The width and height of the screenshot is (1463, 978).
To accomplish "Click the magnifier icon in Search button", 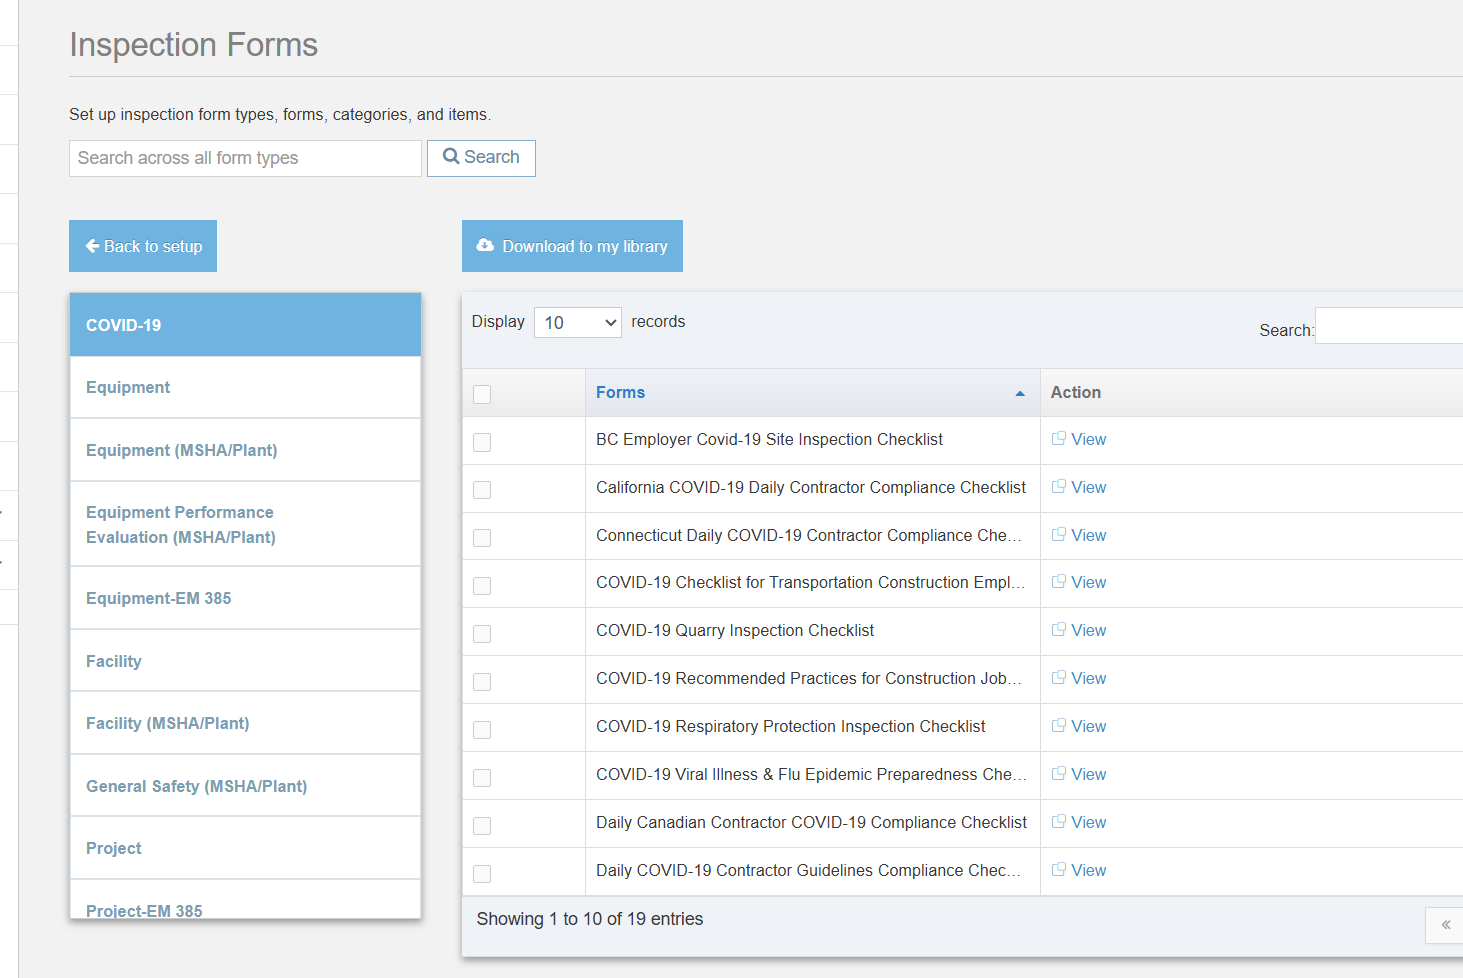I will click(451, 157).
